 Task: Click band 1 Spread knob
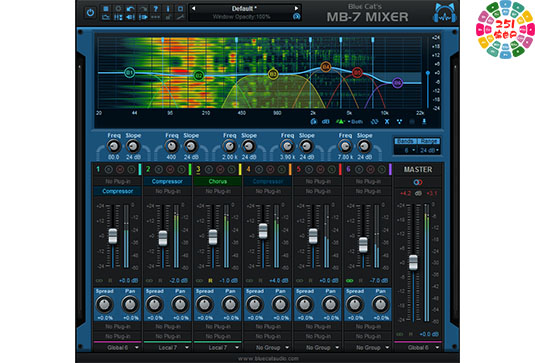[105, 304]
